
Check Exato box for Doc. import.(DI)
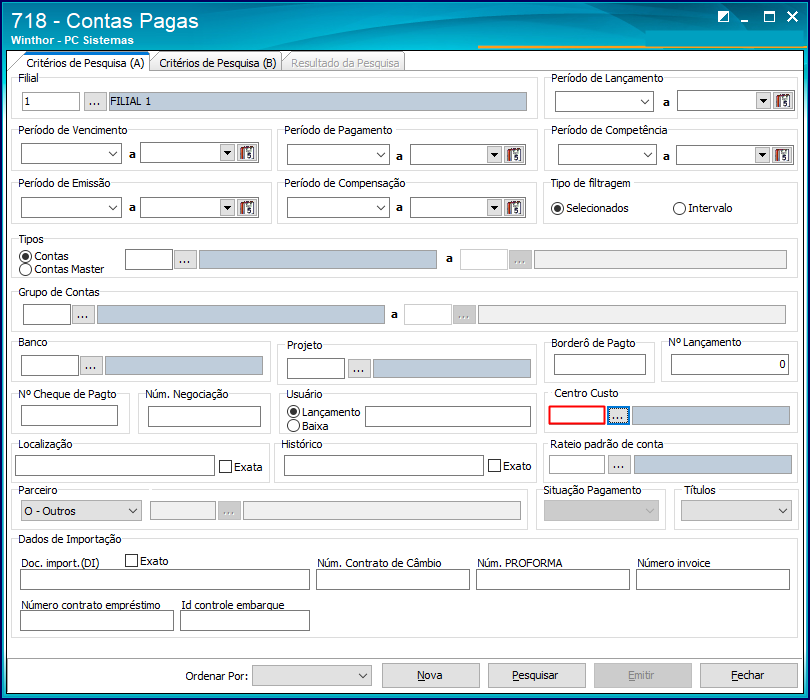tap(132, 561)
